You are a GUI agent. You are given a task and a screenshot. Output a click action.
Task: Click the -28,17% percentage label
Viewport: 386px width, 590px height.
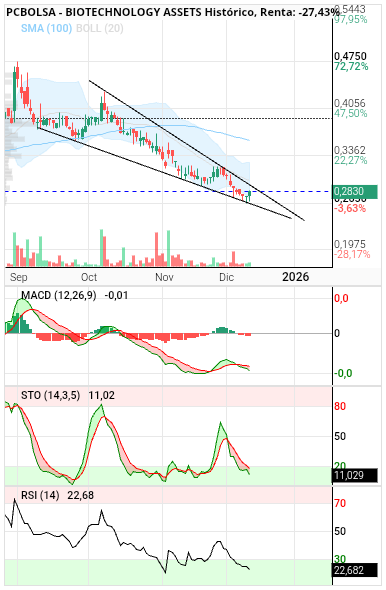[352, 254]
